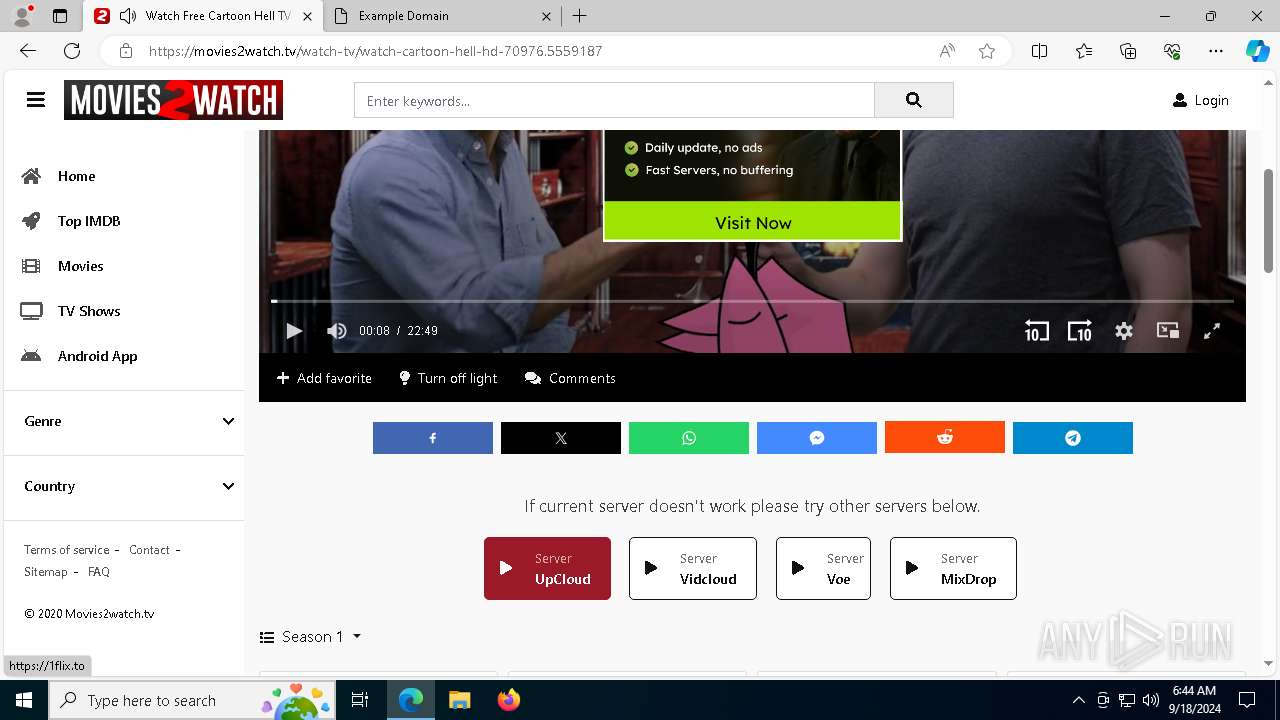Open Edge Settings and more menu
The width and height of the screenshot is (1280, 720).
coord(1216,51)
